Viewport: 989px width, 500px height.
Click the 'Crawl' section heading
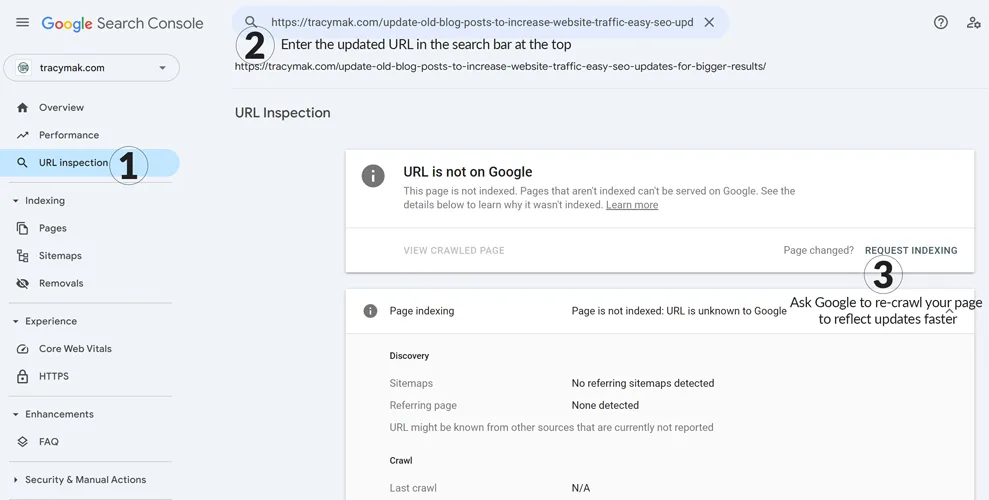pos(401,461)
